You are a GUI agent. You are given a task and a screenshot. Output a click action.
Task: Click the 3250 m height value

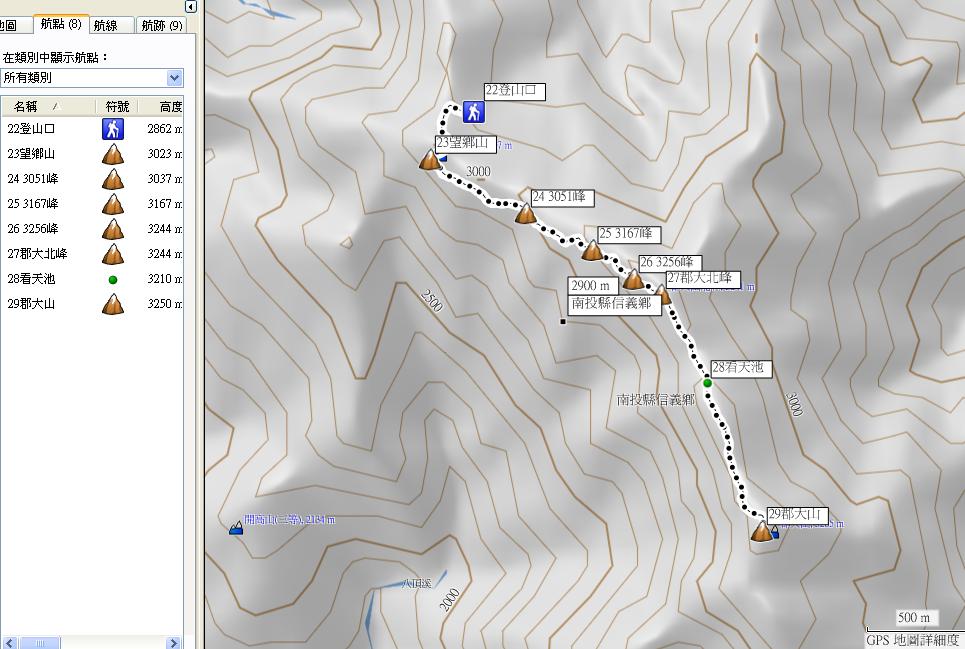(x=164, y=304)
